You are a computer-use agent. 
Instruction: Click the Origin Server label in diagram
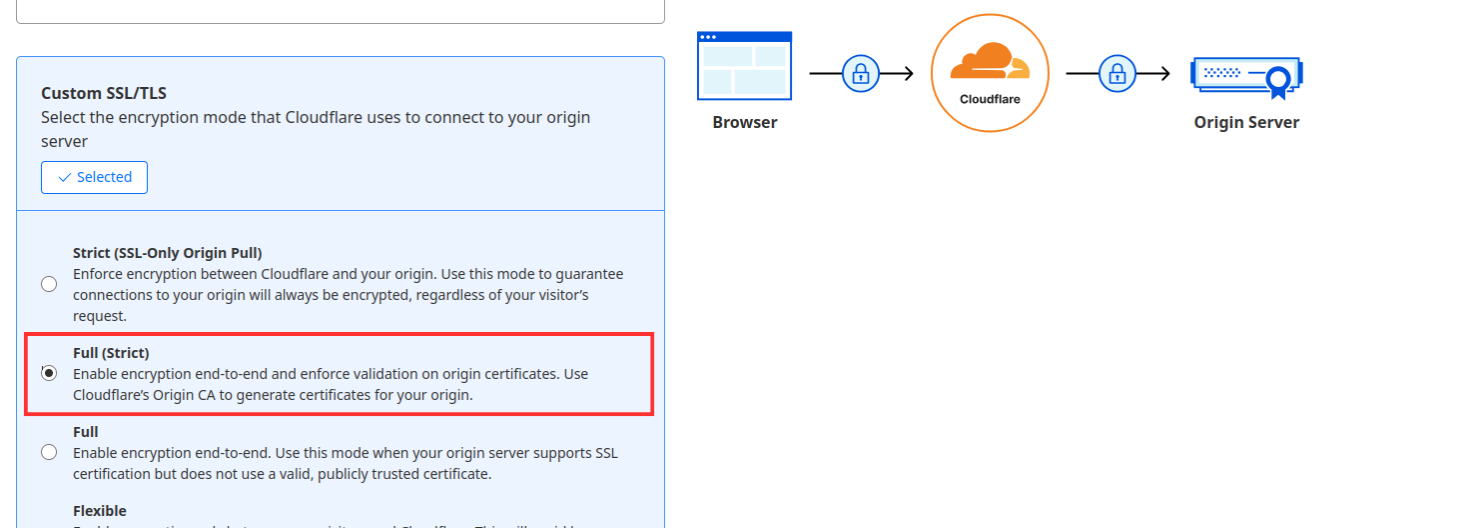pos(1247,122)
